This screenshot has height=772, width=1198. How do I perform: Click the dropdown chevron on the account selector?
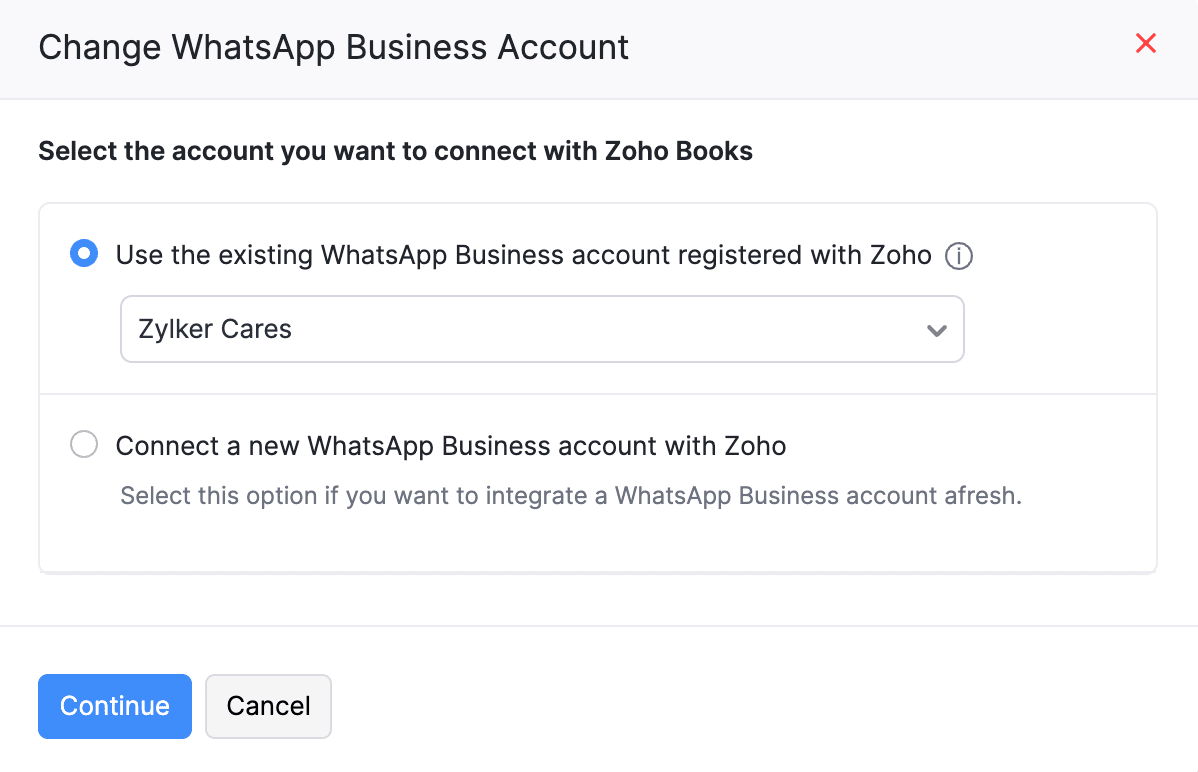click(x=937, y=329)
